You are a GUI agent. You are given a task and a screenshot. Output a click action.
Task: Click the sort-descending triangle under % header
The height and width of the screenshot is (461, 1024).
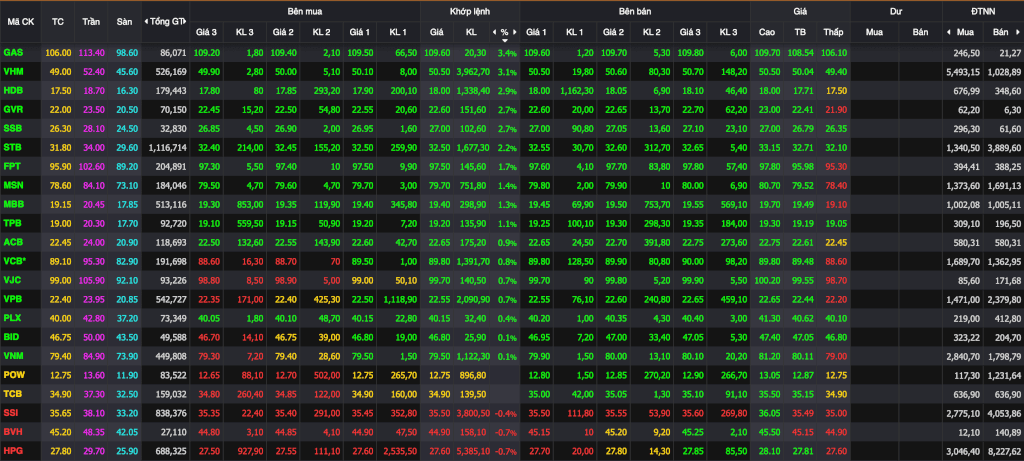coord(504,39)
